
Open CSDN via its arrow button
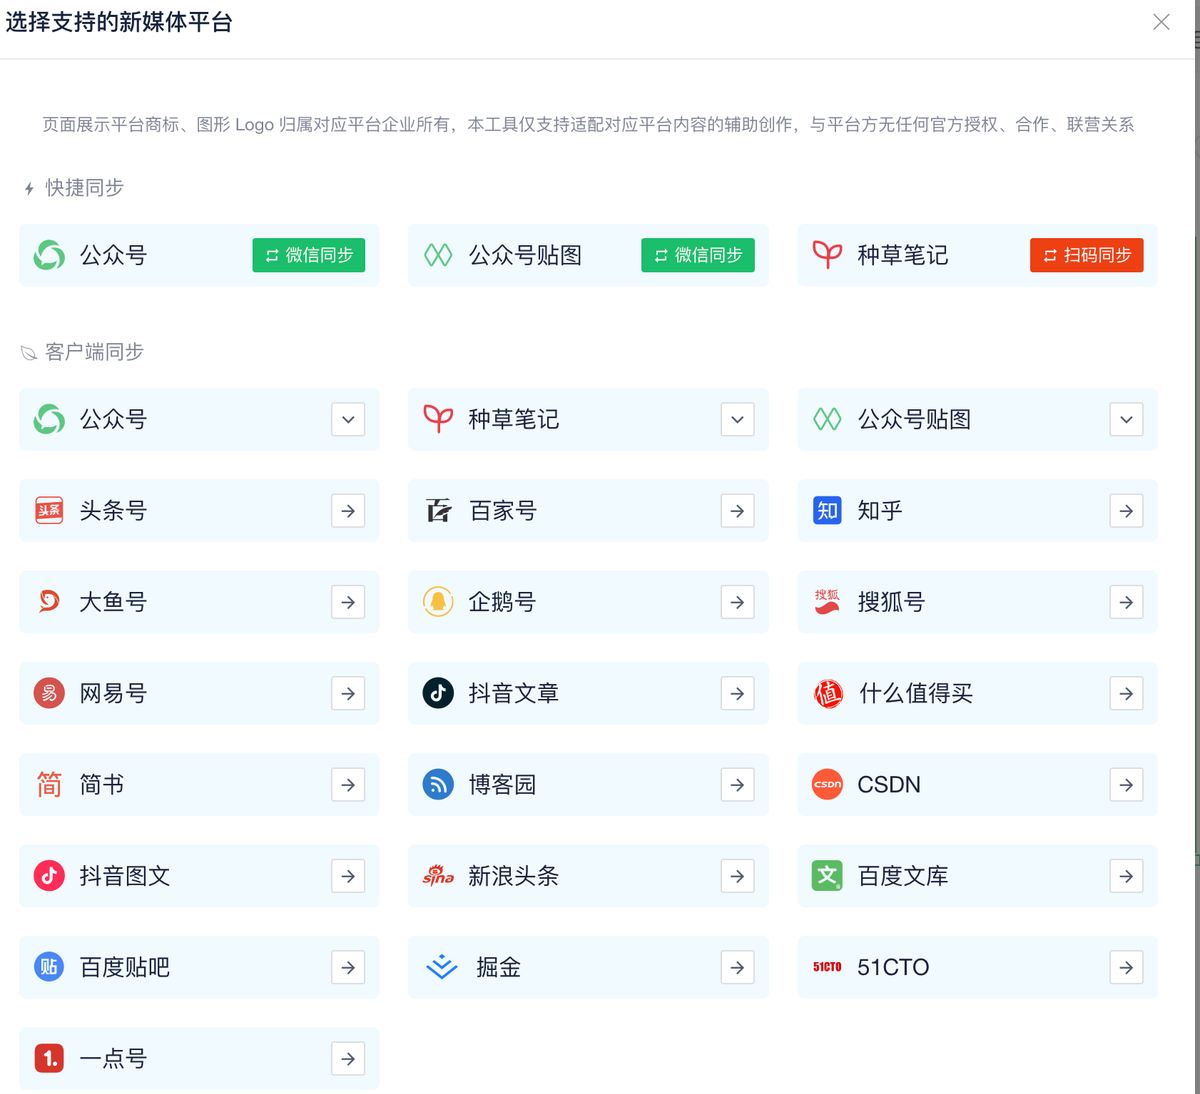pos(1126,785)
